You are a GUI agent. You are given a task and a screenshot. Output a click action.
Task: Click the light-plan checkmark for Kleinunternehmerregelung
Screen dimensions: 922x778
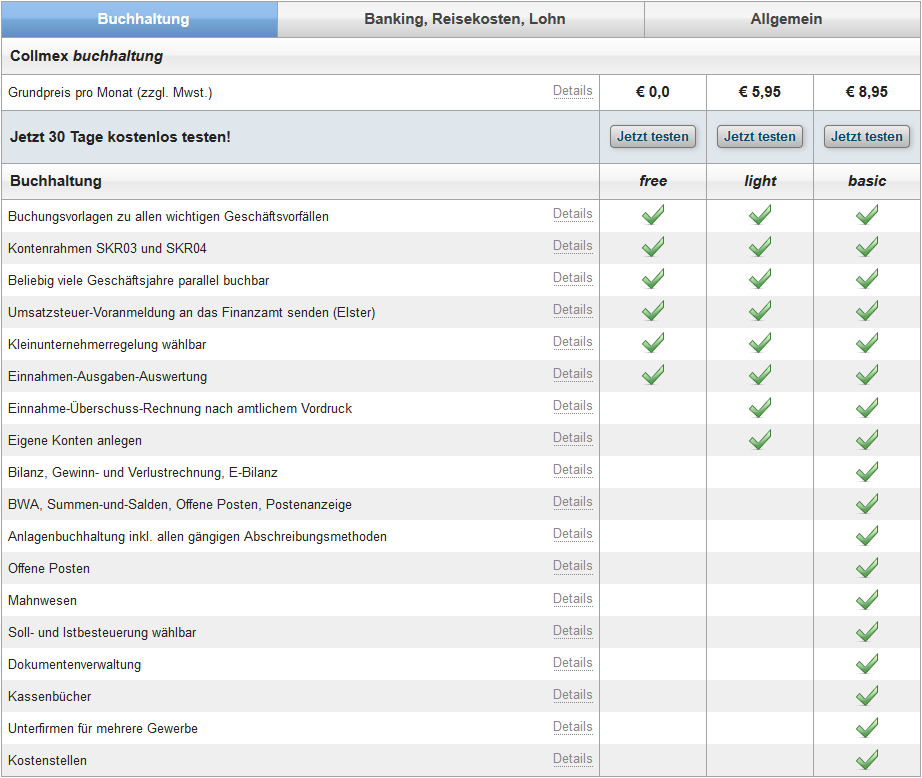pyautogui.click(x=760, y=343)
